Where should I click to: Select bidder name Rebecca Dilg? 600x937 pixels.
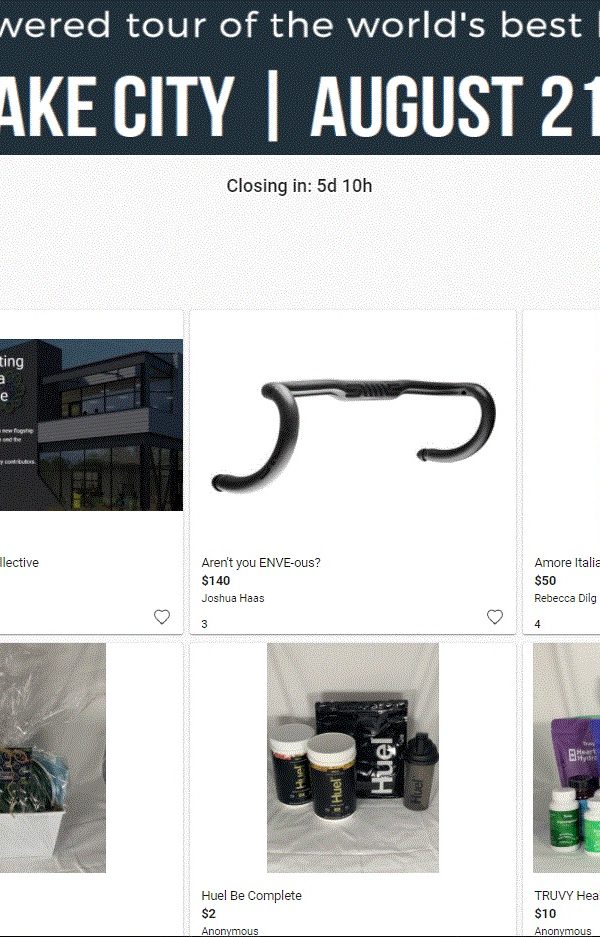[x=565, y=598]
